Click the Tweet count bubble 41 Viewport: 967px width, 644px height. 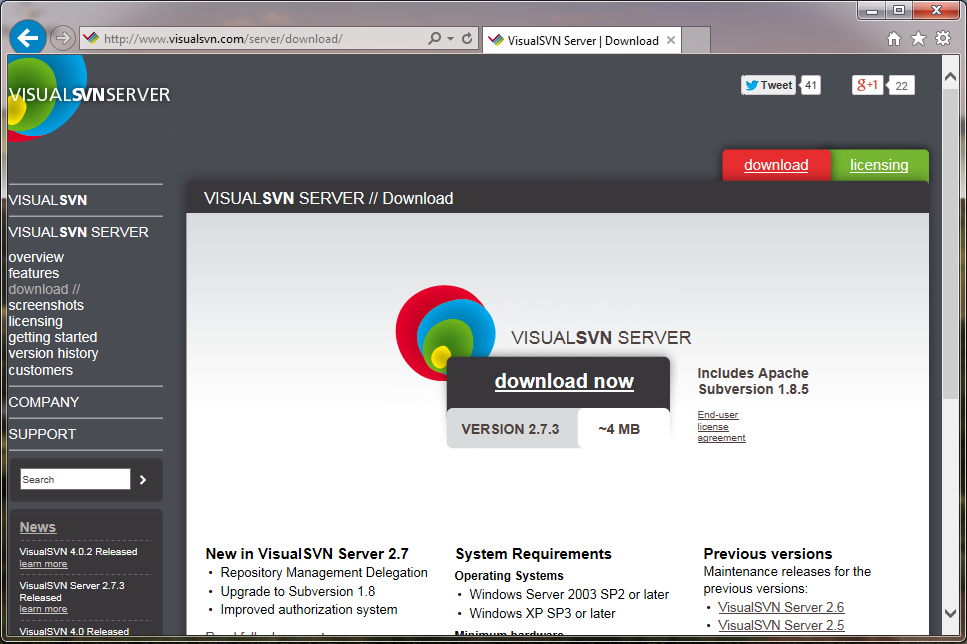click(x=810, y=85)
